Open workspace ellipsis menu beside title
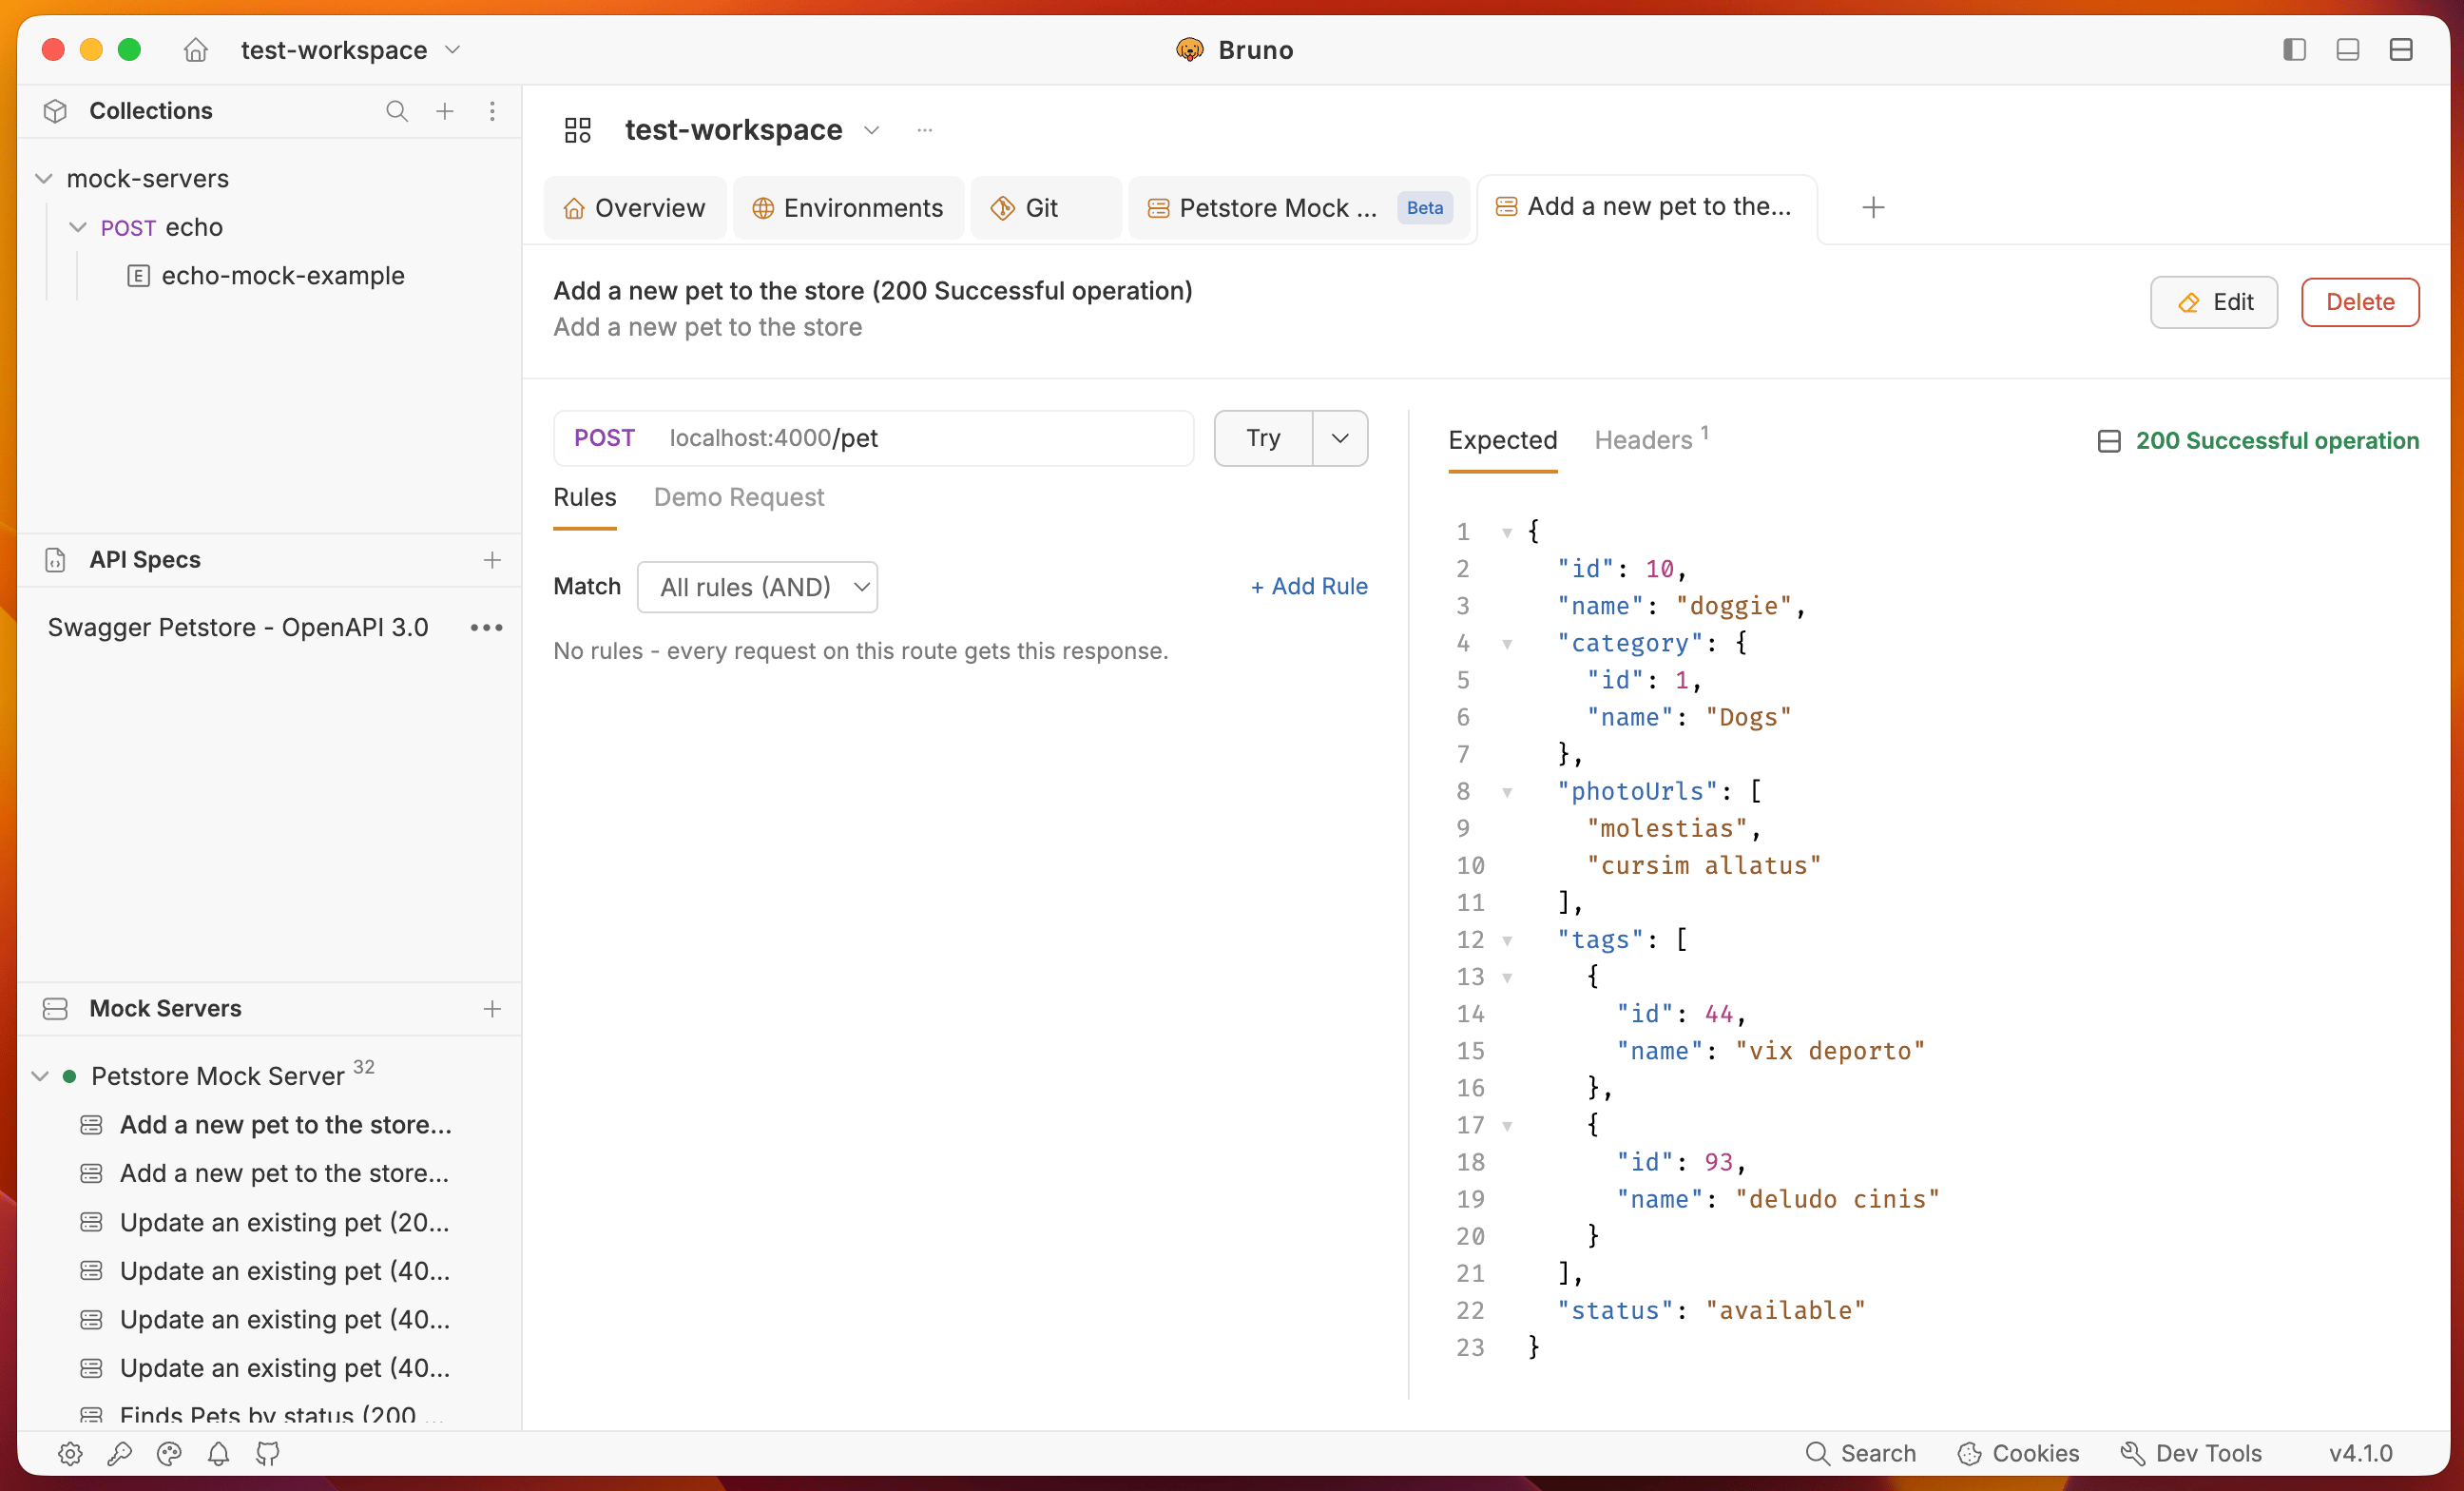Screen dimensions: 2464x1491 pyautogui.click(x=925, y=130)
